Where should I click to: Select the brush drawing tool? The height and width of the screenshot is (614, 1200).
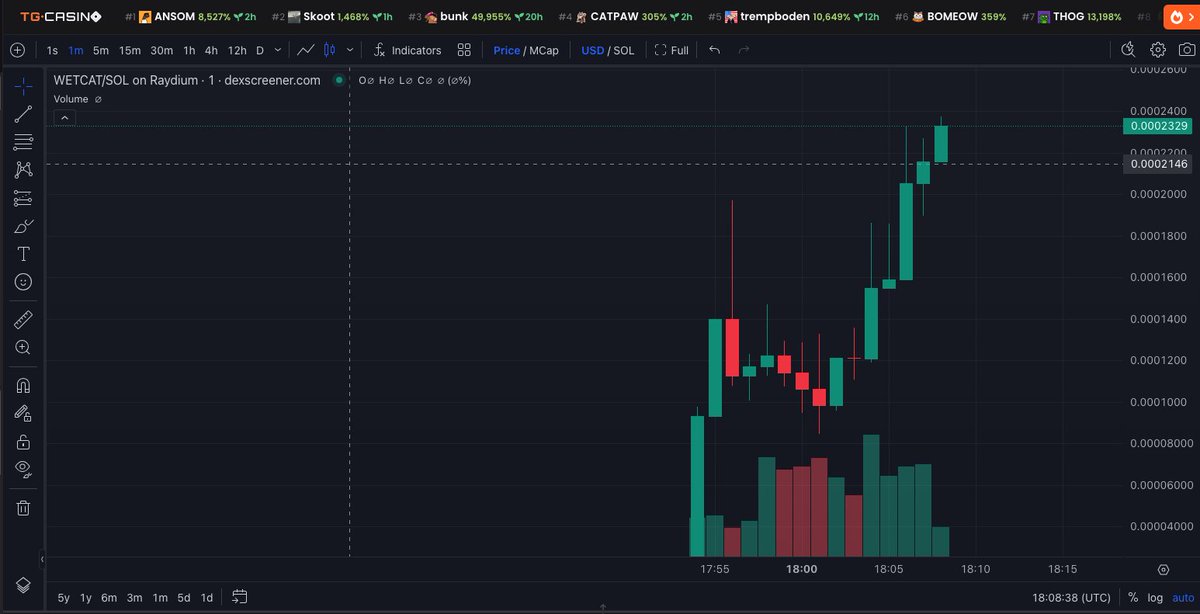23,226
